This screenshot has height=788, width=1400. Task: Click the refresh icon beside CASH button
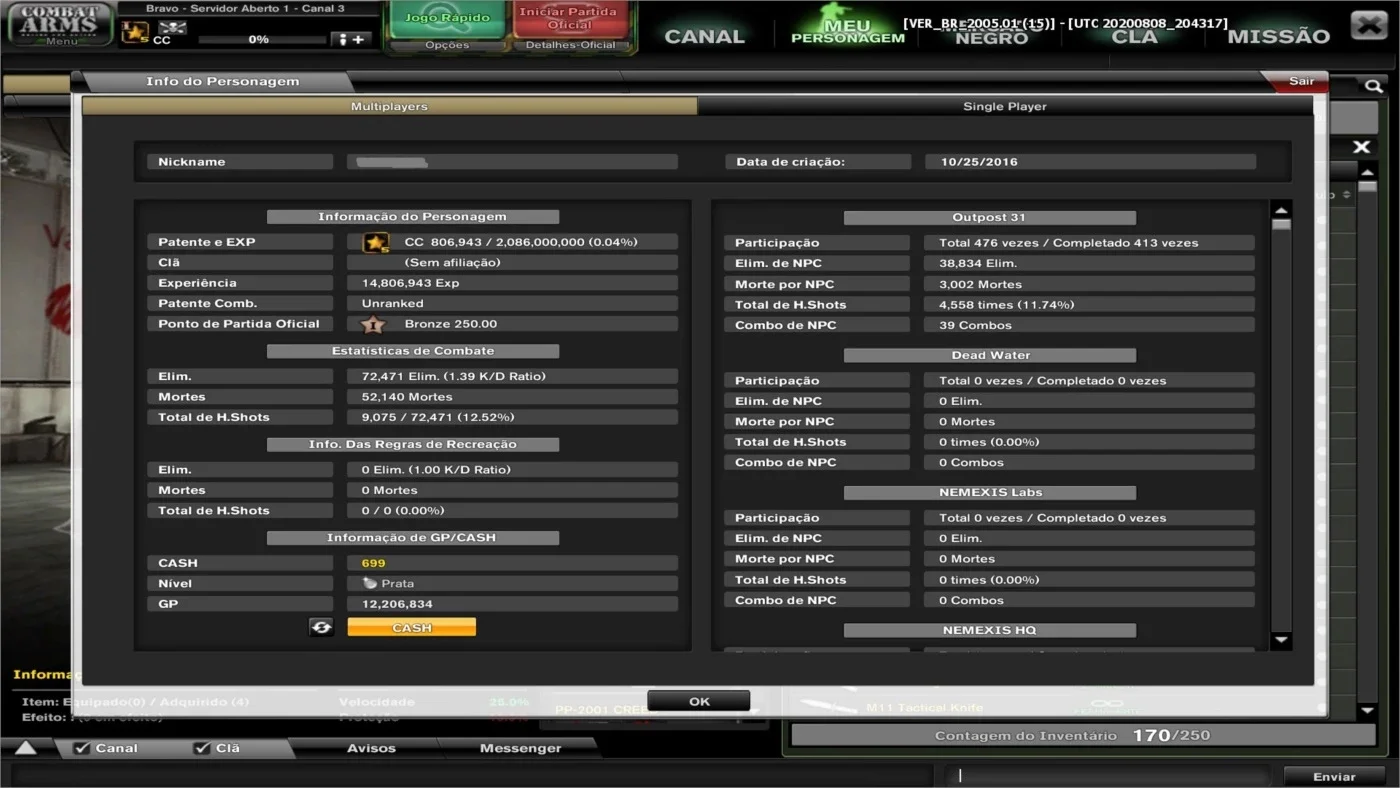click(321, 627)
